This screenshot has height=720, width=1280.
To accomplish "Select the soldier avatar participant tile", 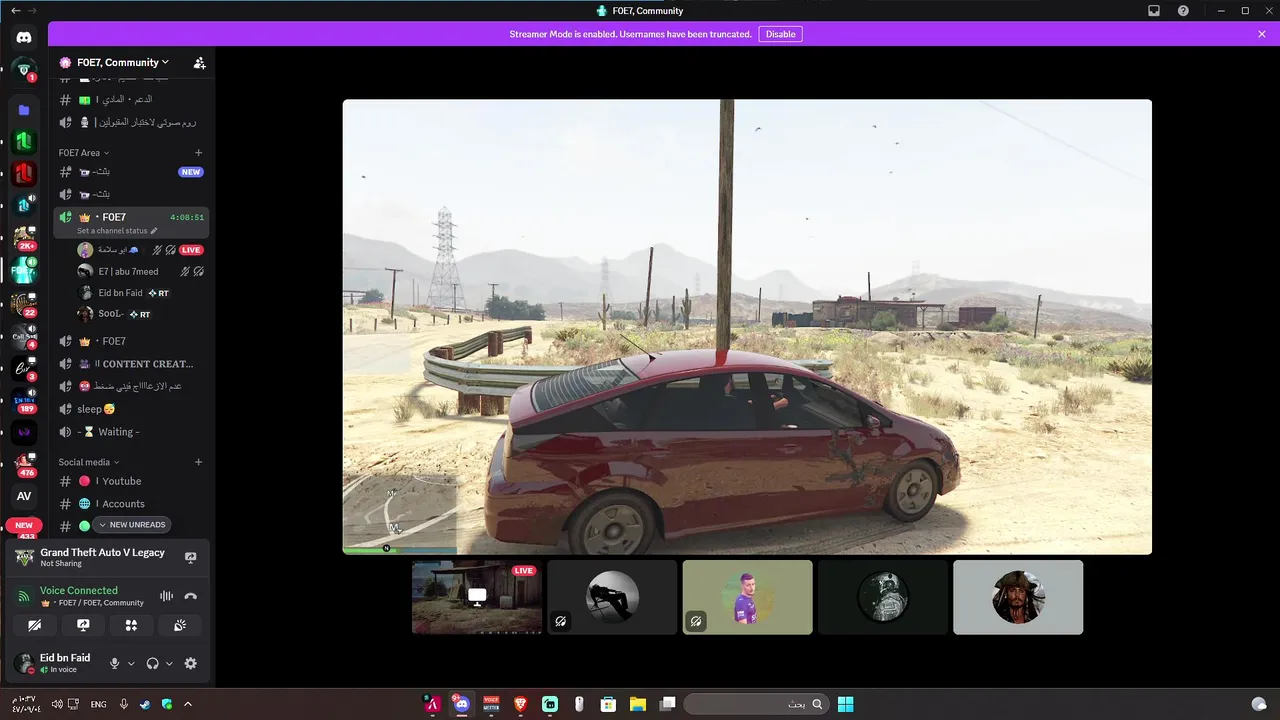I will 883,597.
